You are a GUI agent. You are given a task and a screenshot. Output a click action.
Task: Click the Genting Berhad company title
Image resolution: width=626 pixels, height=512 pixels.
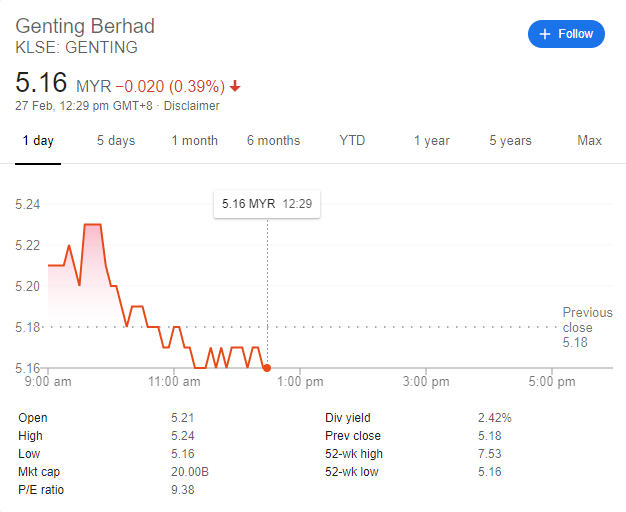click(x=85, y=26)
